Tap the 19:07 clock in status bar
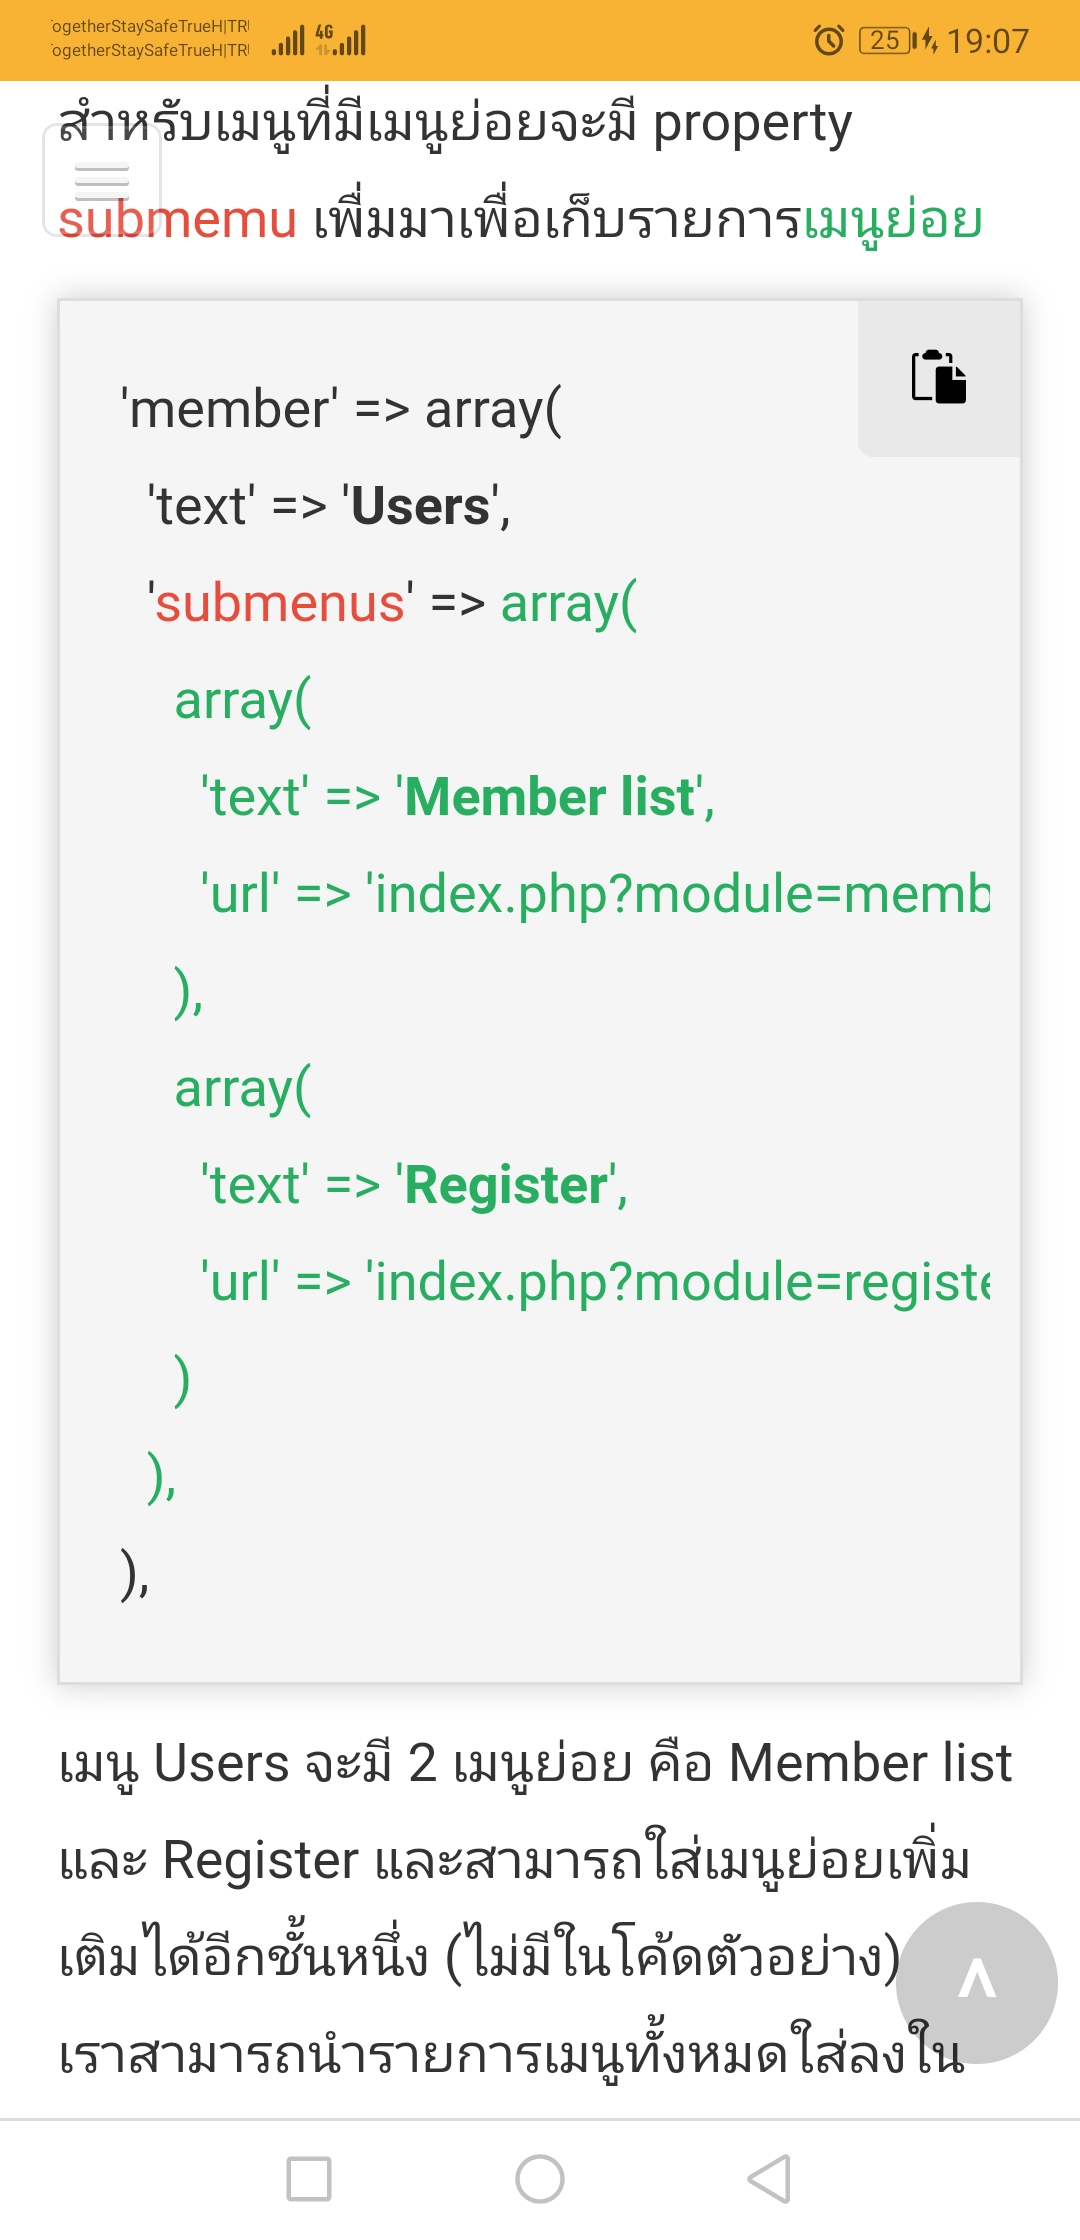This screenshot has height=2240, width=1080. pyautogui.click(x=987, y=41)
